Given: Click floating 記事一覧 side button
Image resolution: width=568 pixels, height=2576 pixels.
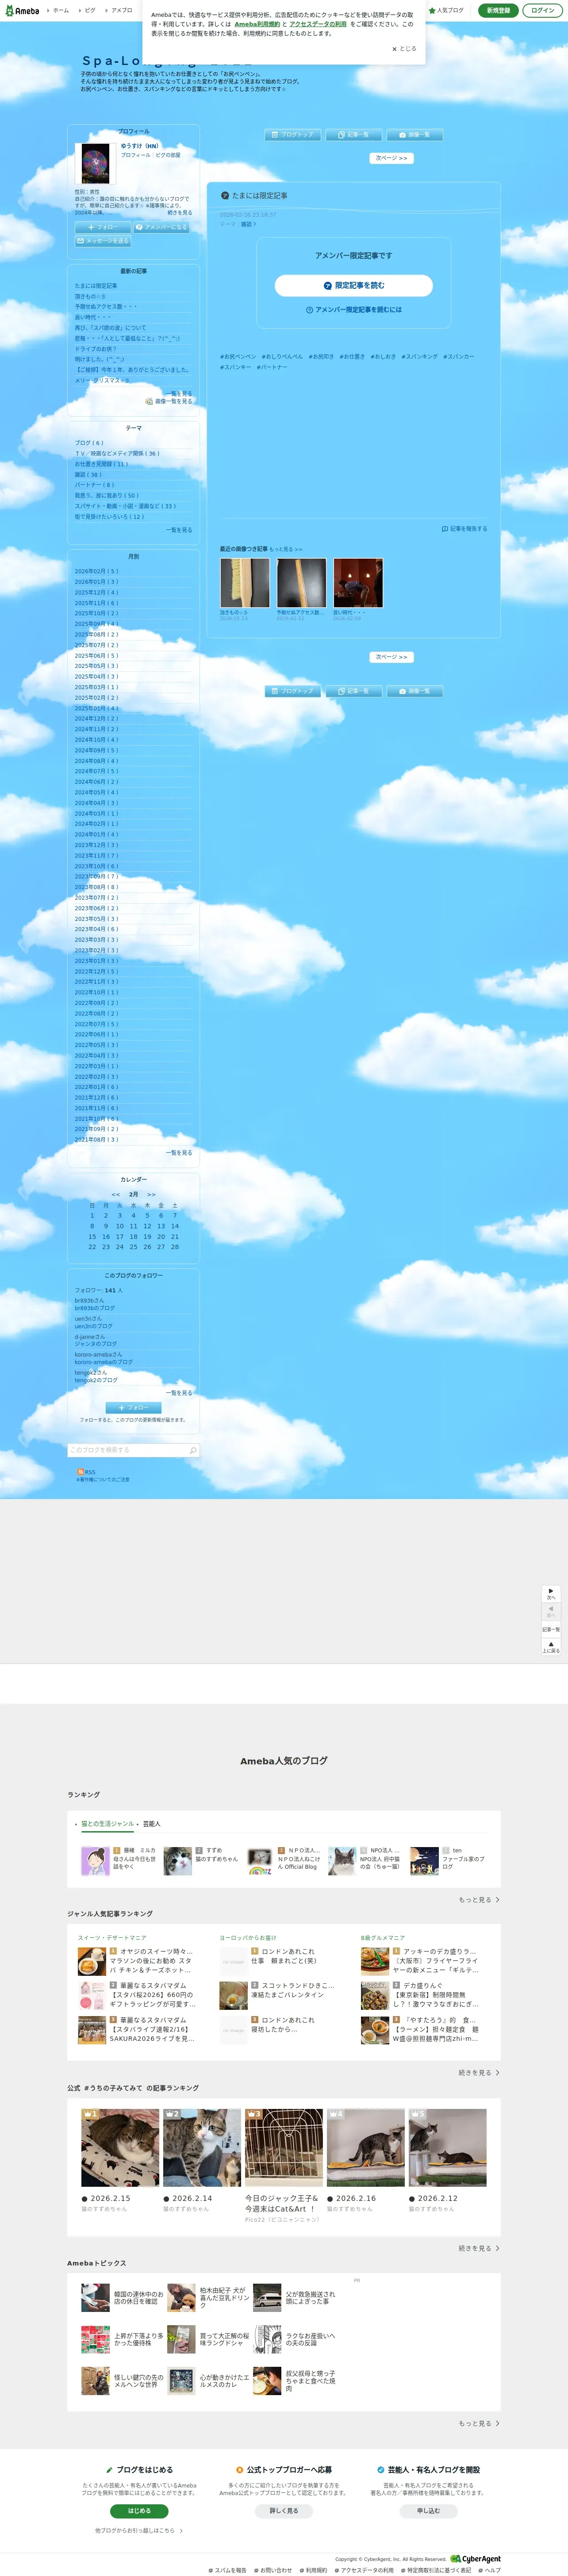Looking at the screenshot, I should coord(551,1629).
